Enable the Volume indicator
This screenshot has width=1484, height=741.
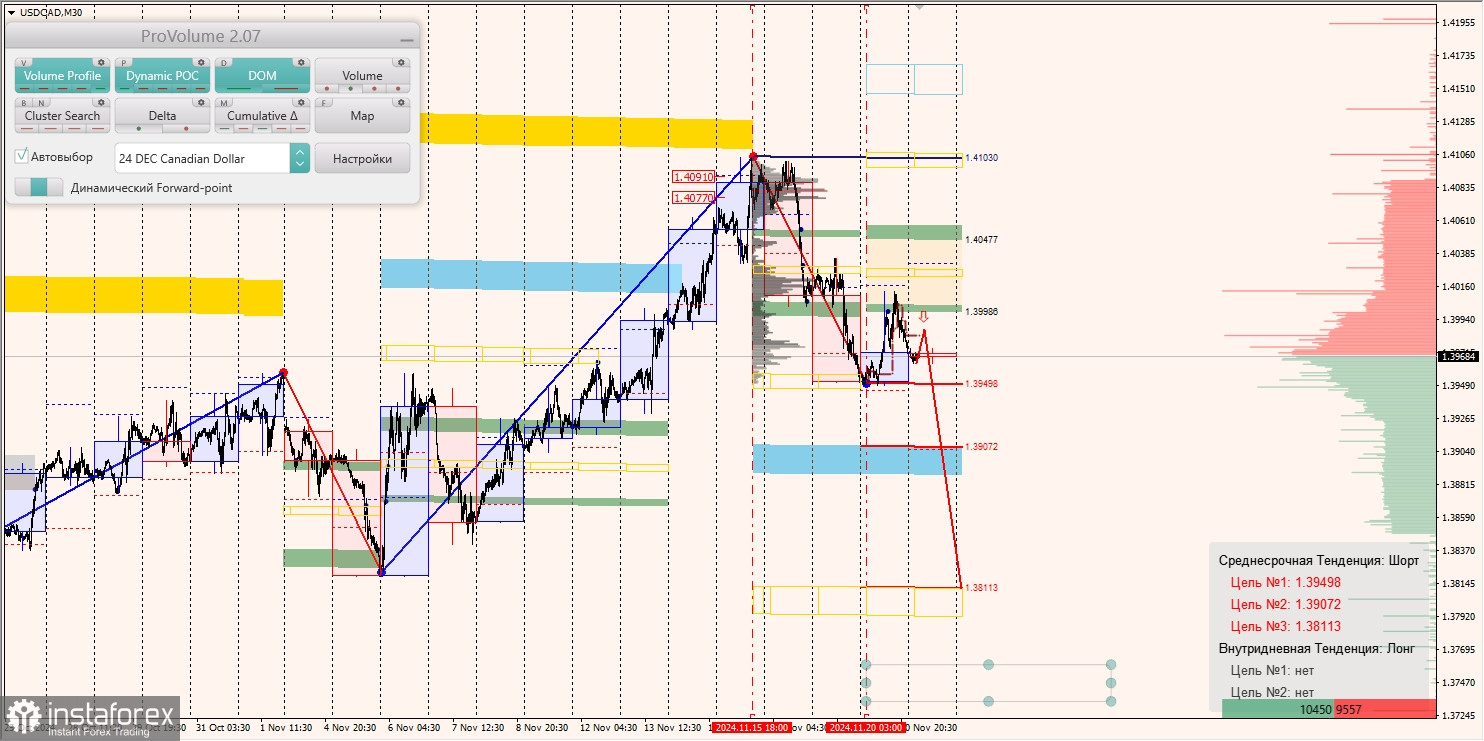coord(363,75)
